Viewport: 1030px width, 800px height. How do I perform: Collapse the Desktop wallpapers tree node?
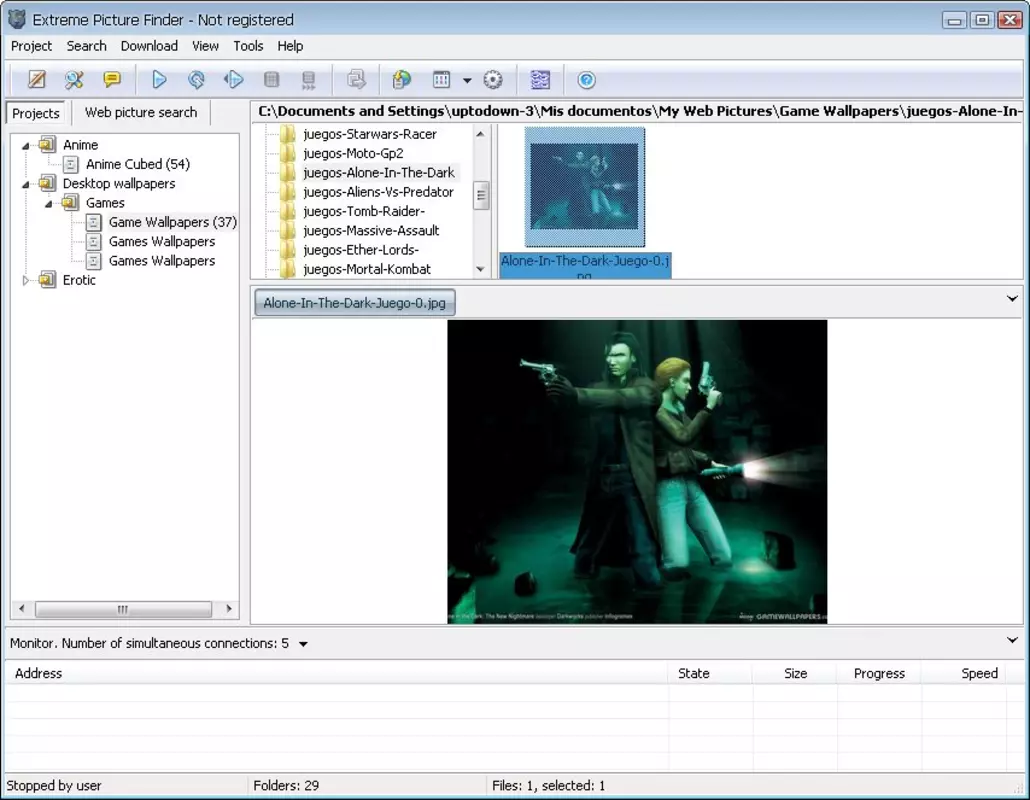[26, 185]
